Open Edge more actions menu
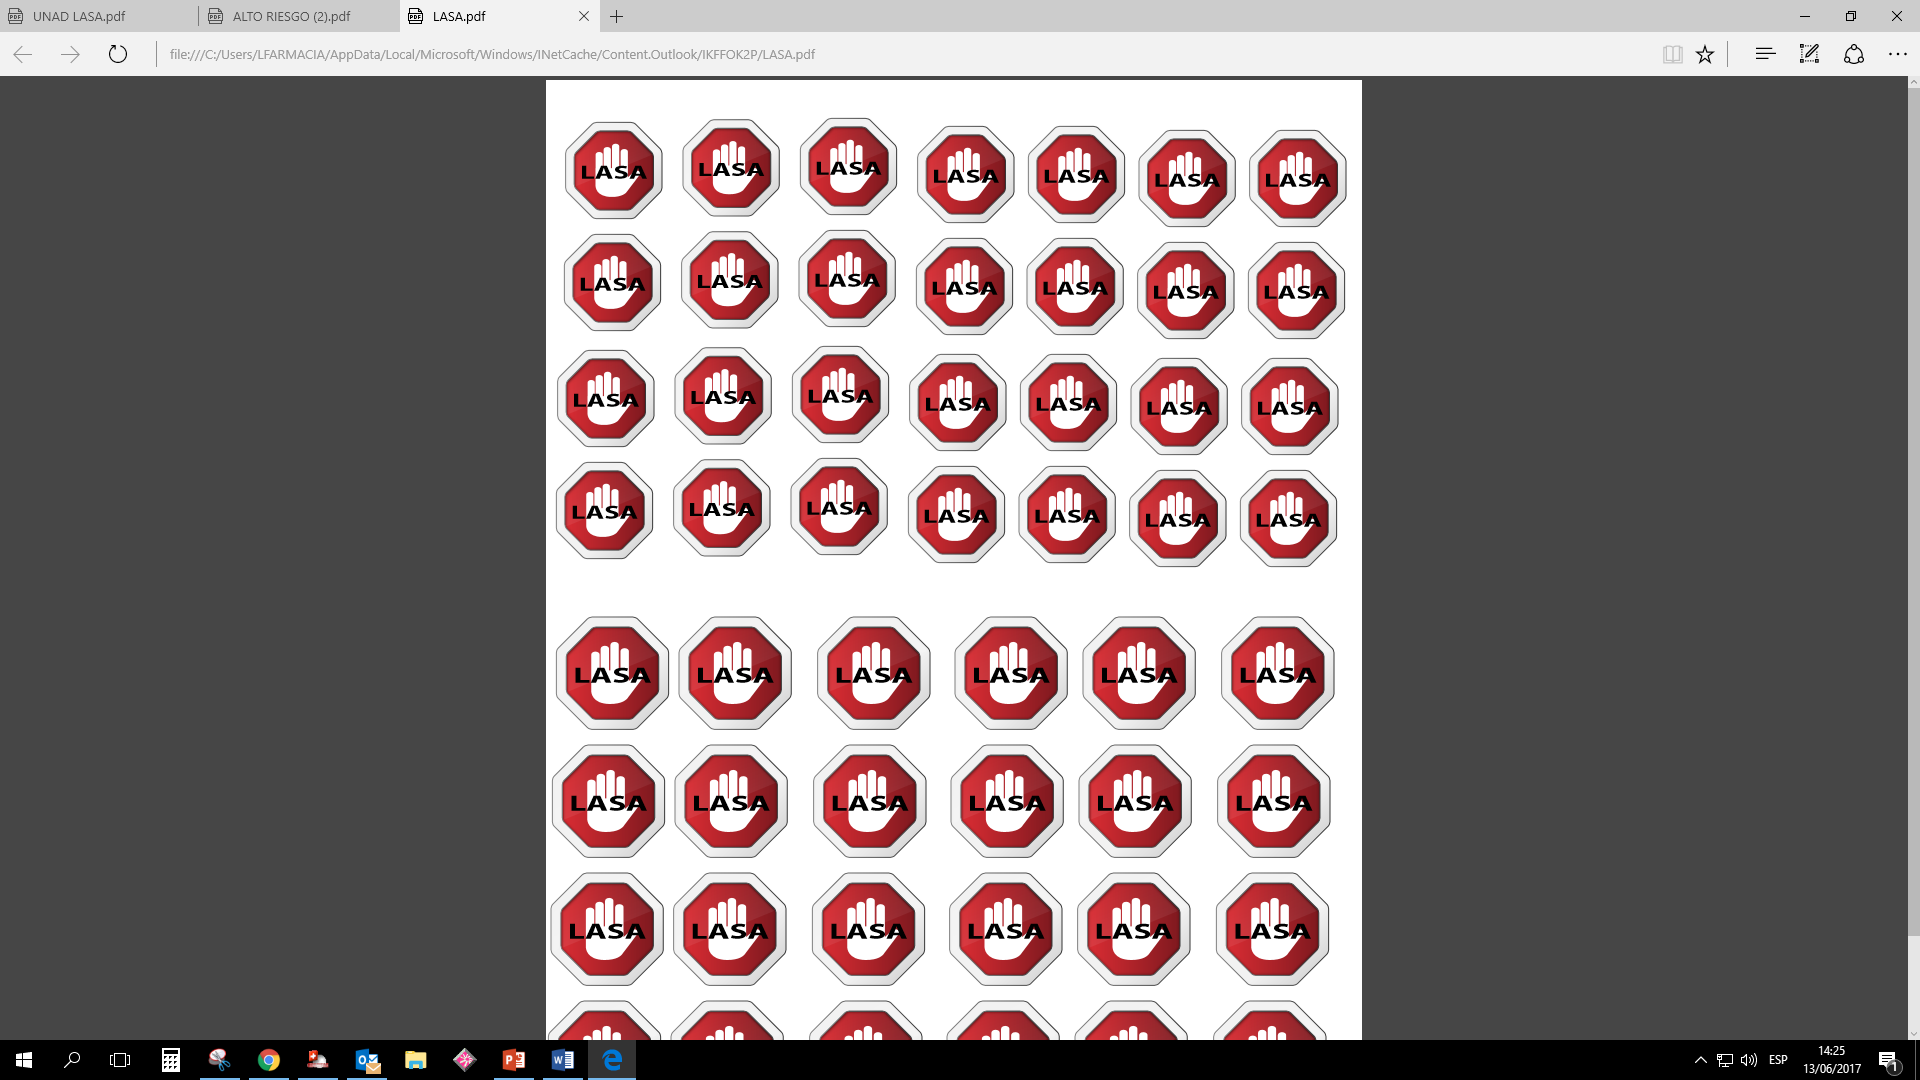This screenshot has height=1080, width=1920. click(1897, 54)
